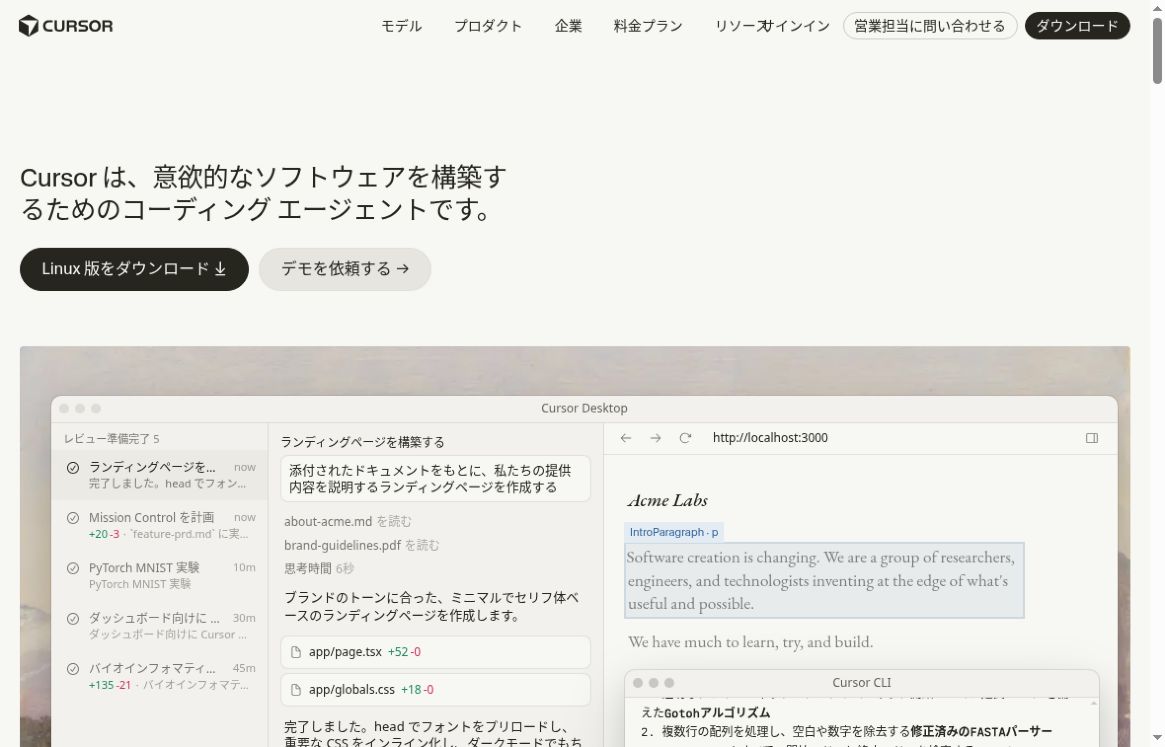Toggle the side panel icon in preview toolbar
The image size is (1165, 747).
pos(1091,439)
